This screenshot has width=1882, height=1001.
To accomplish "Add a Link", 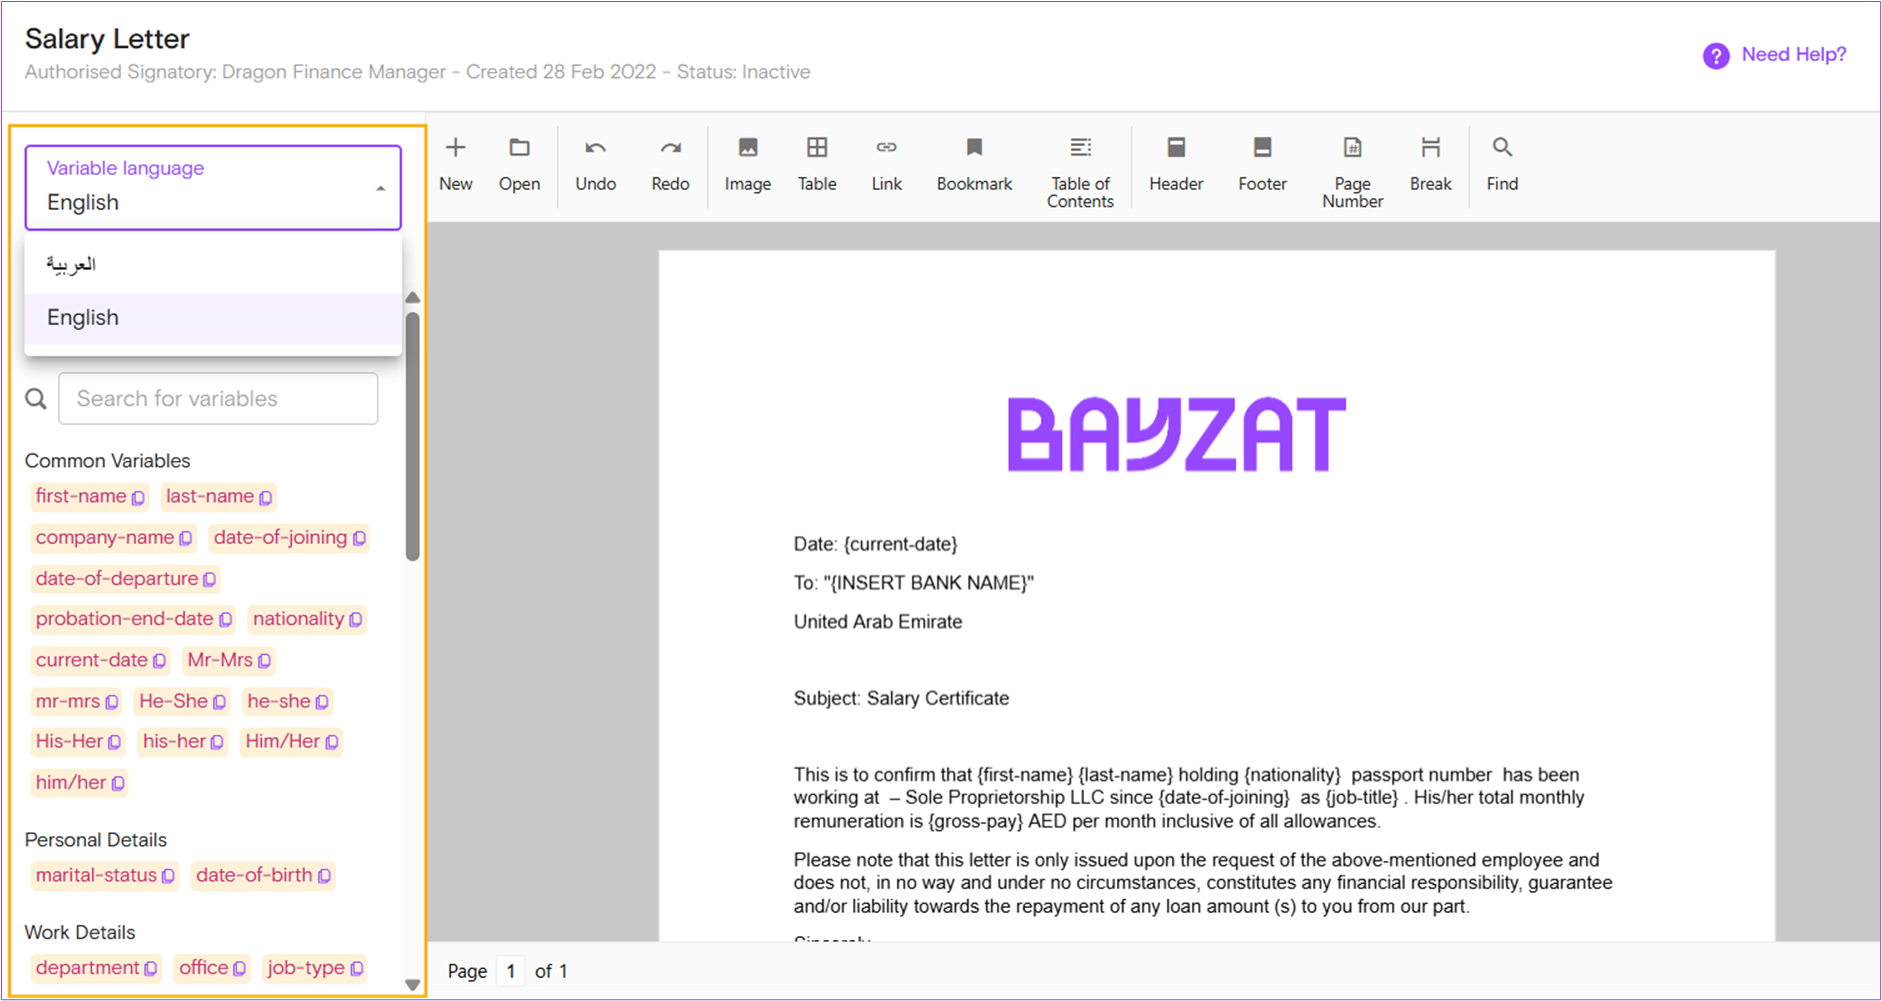I will [886, 164].
